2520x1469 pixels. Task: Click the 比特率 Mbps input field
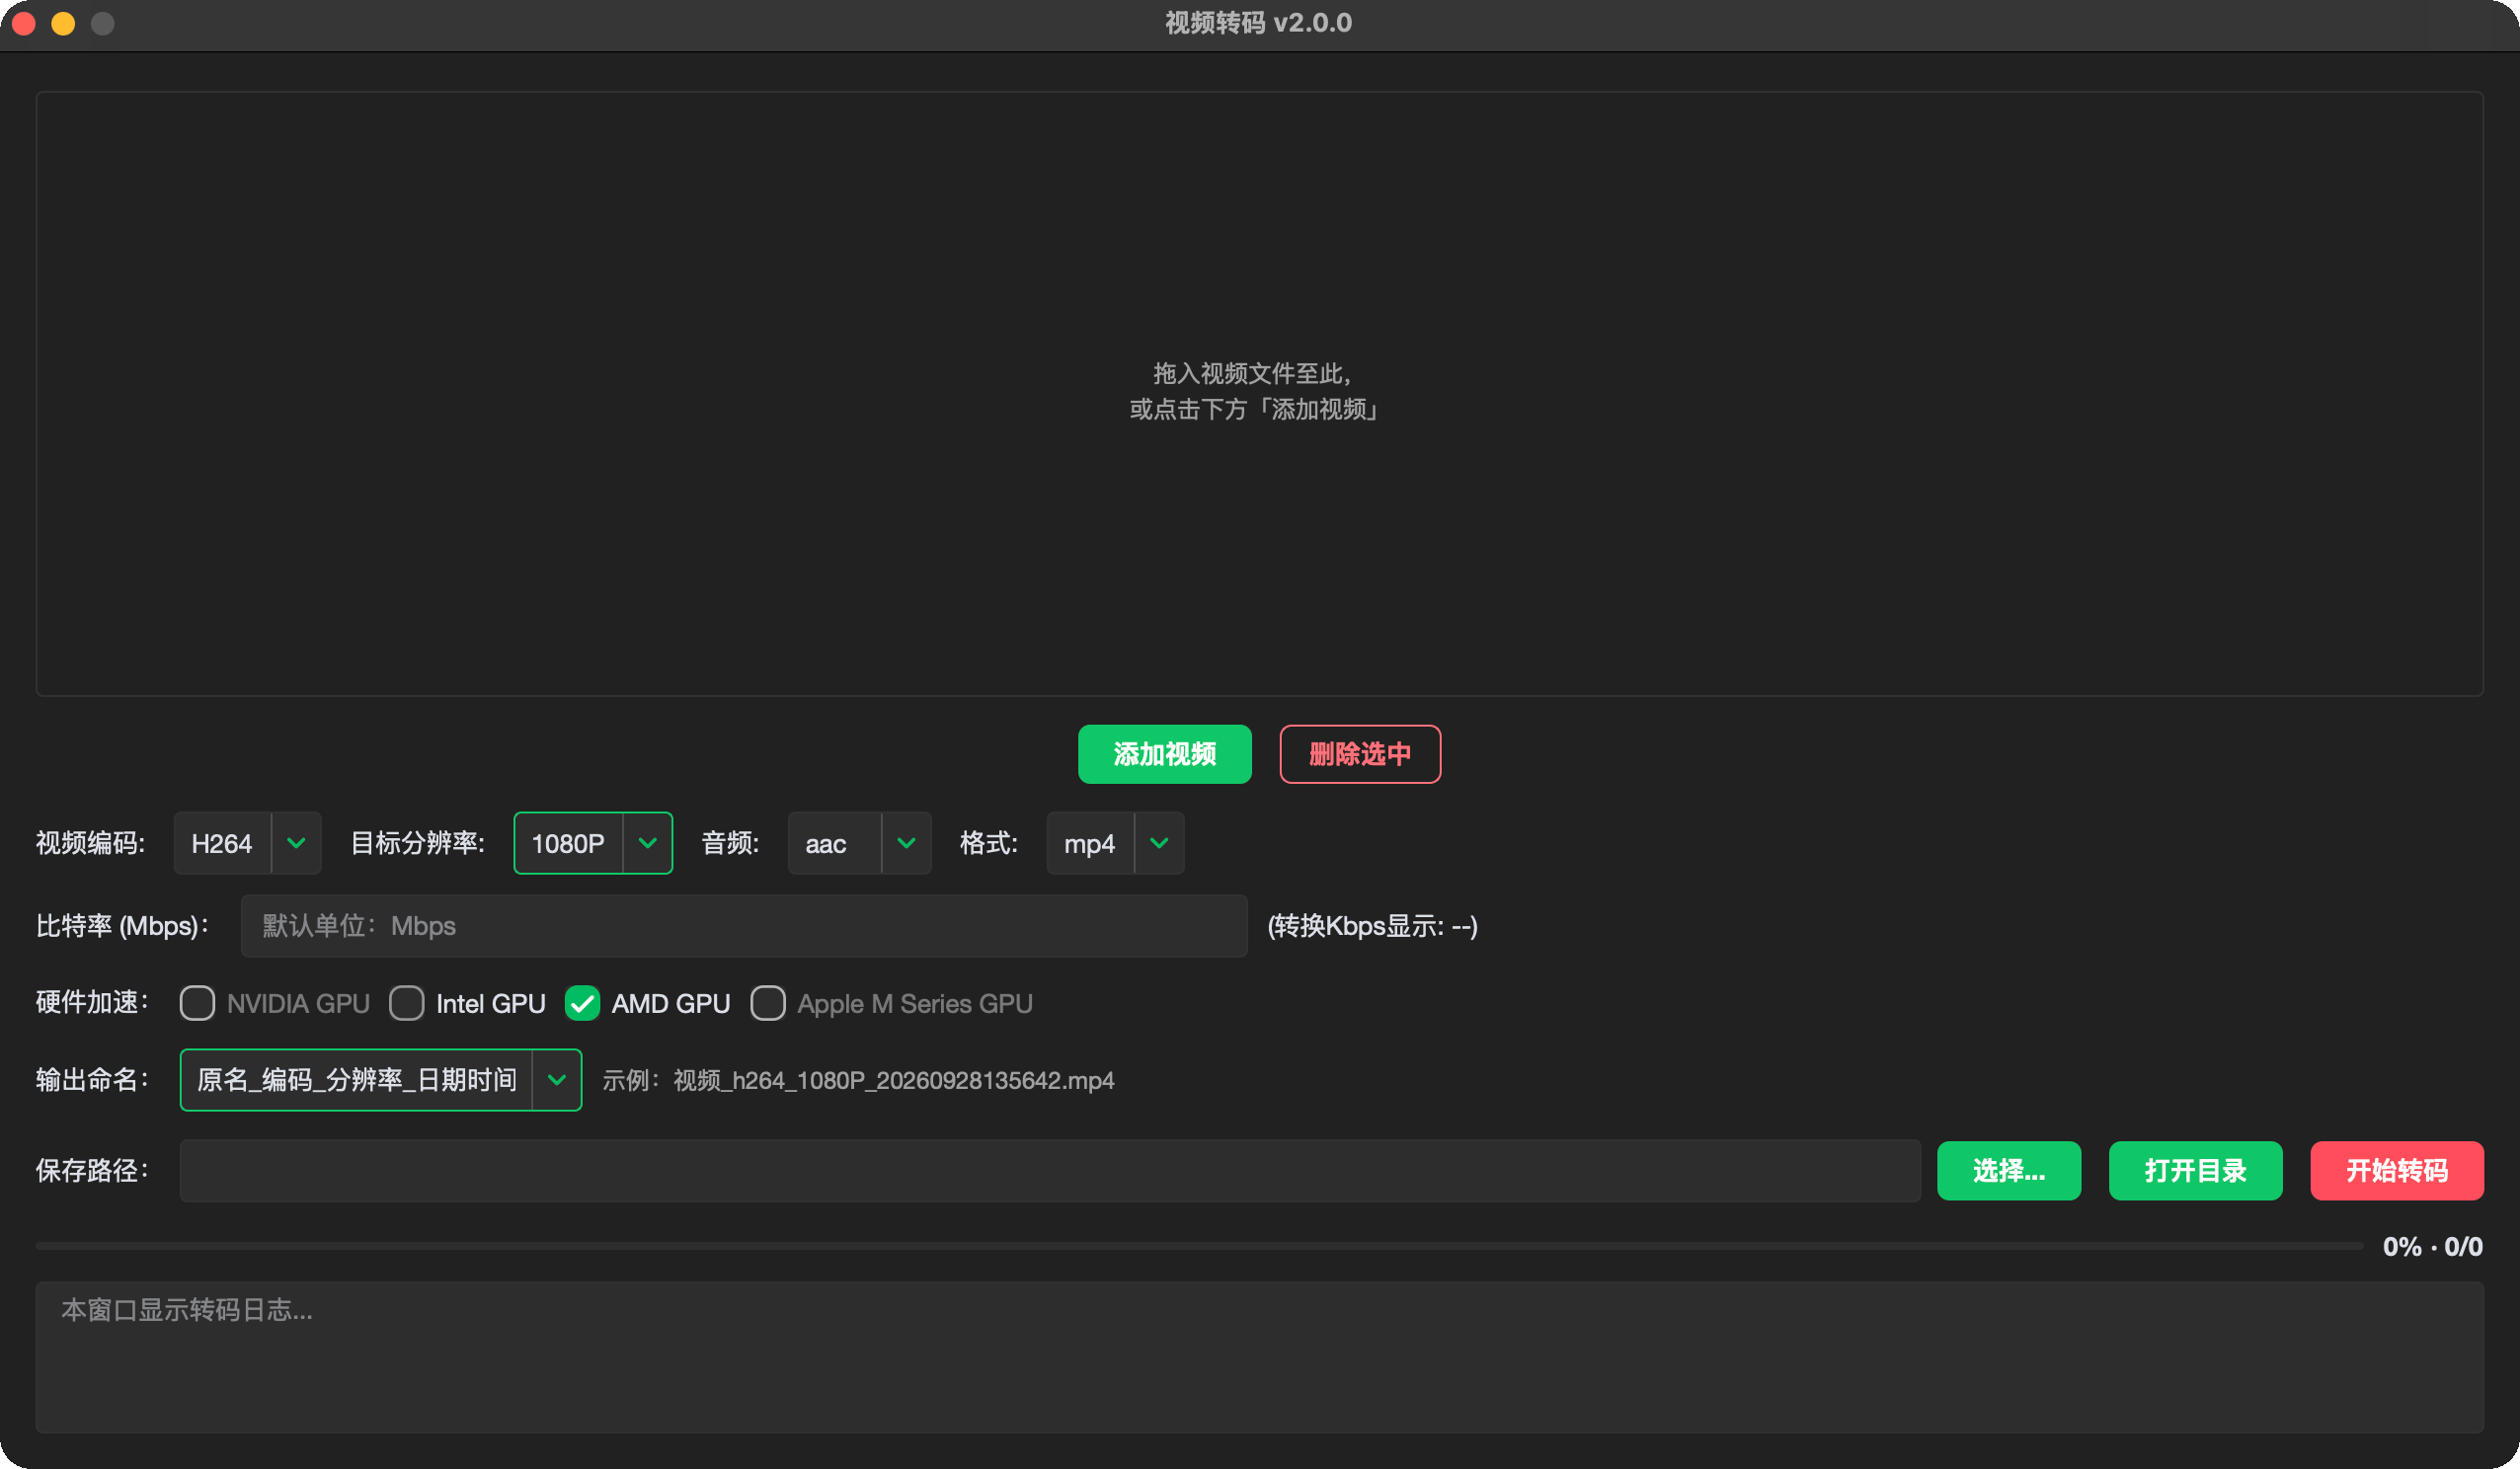pyautogui.click(x=744, y=926)
